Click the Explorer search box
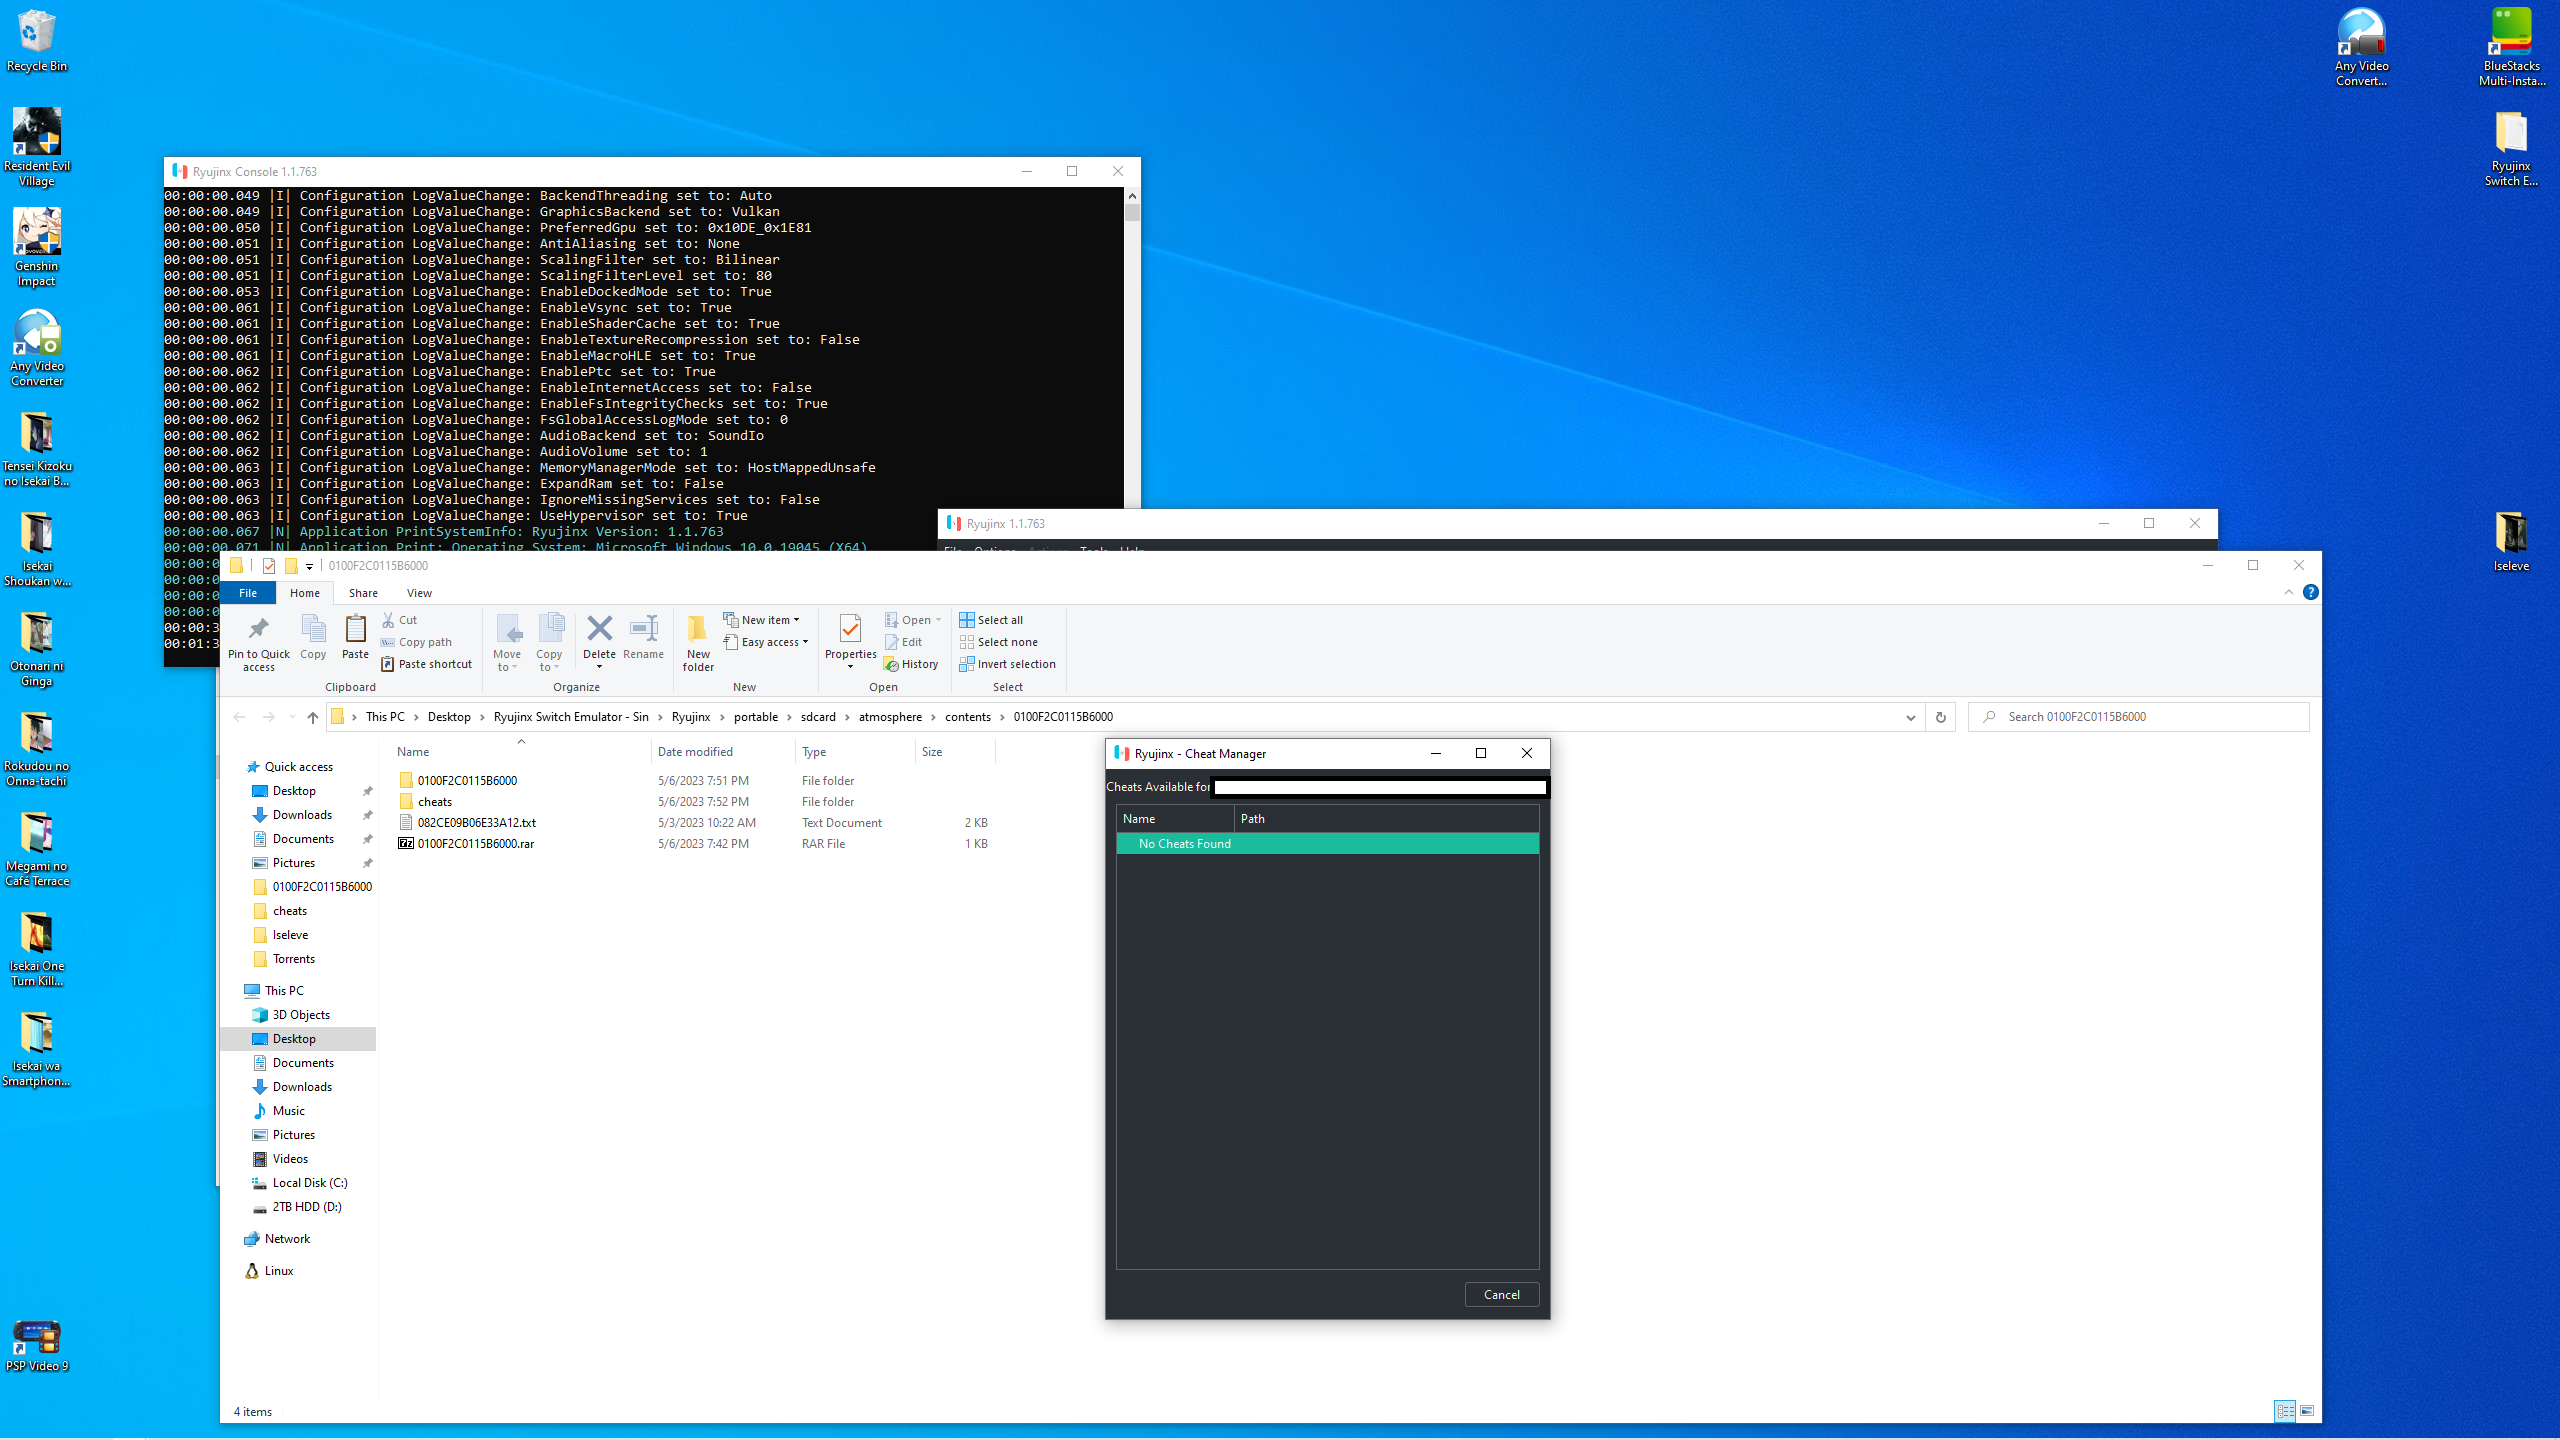The image size is (2560, 1440). (2139, 717)
